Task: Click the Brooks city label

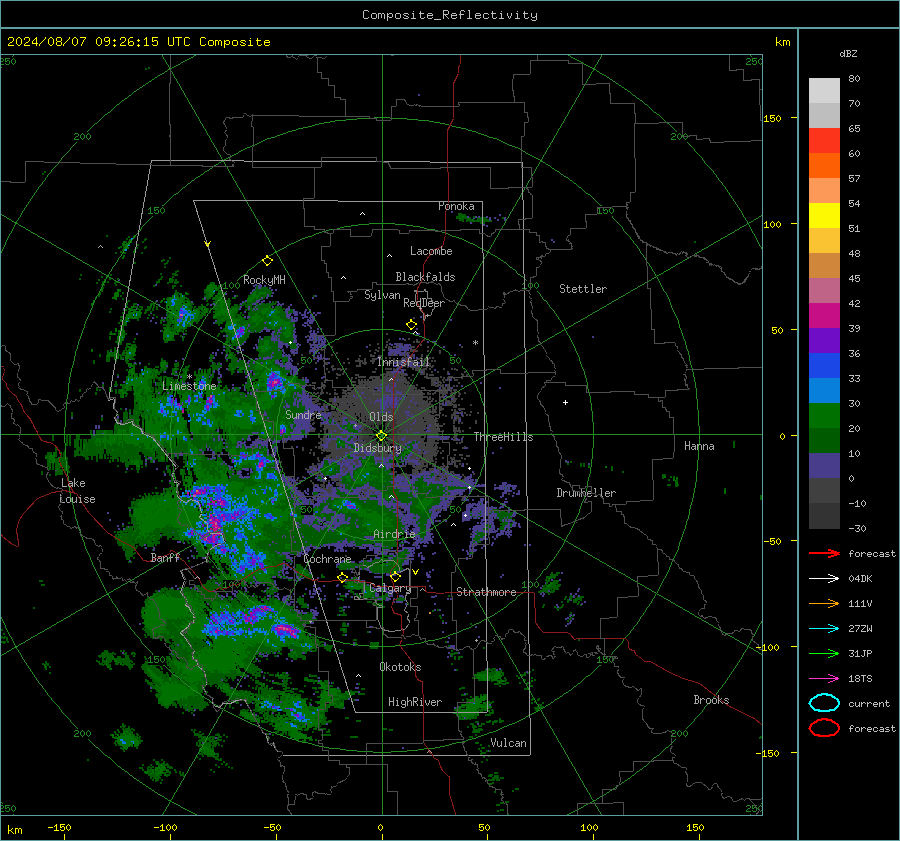Action: pyautogui.click(x=711, y=700)
